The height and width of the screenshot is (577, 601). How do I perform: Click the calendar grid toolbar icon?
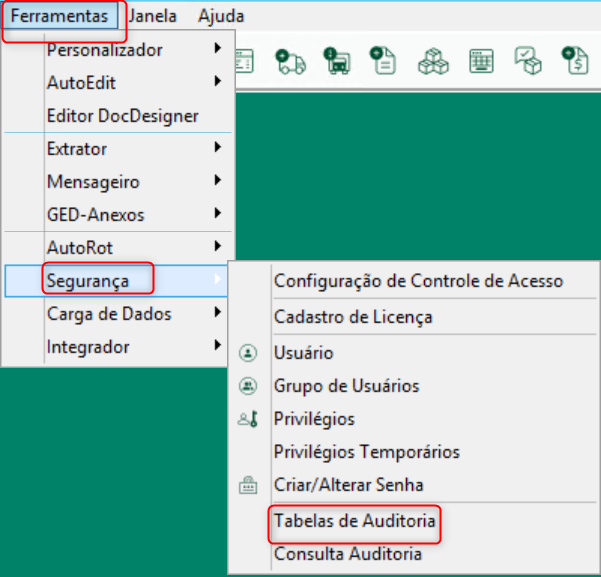pyautogui.click(x=481, y=61)
